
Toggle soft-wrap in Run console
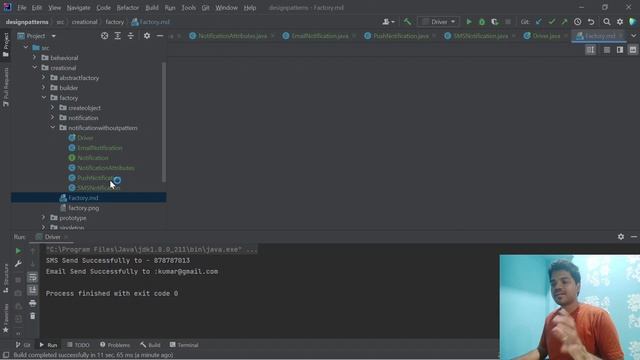[33, 278]
